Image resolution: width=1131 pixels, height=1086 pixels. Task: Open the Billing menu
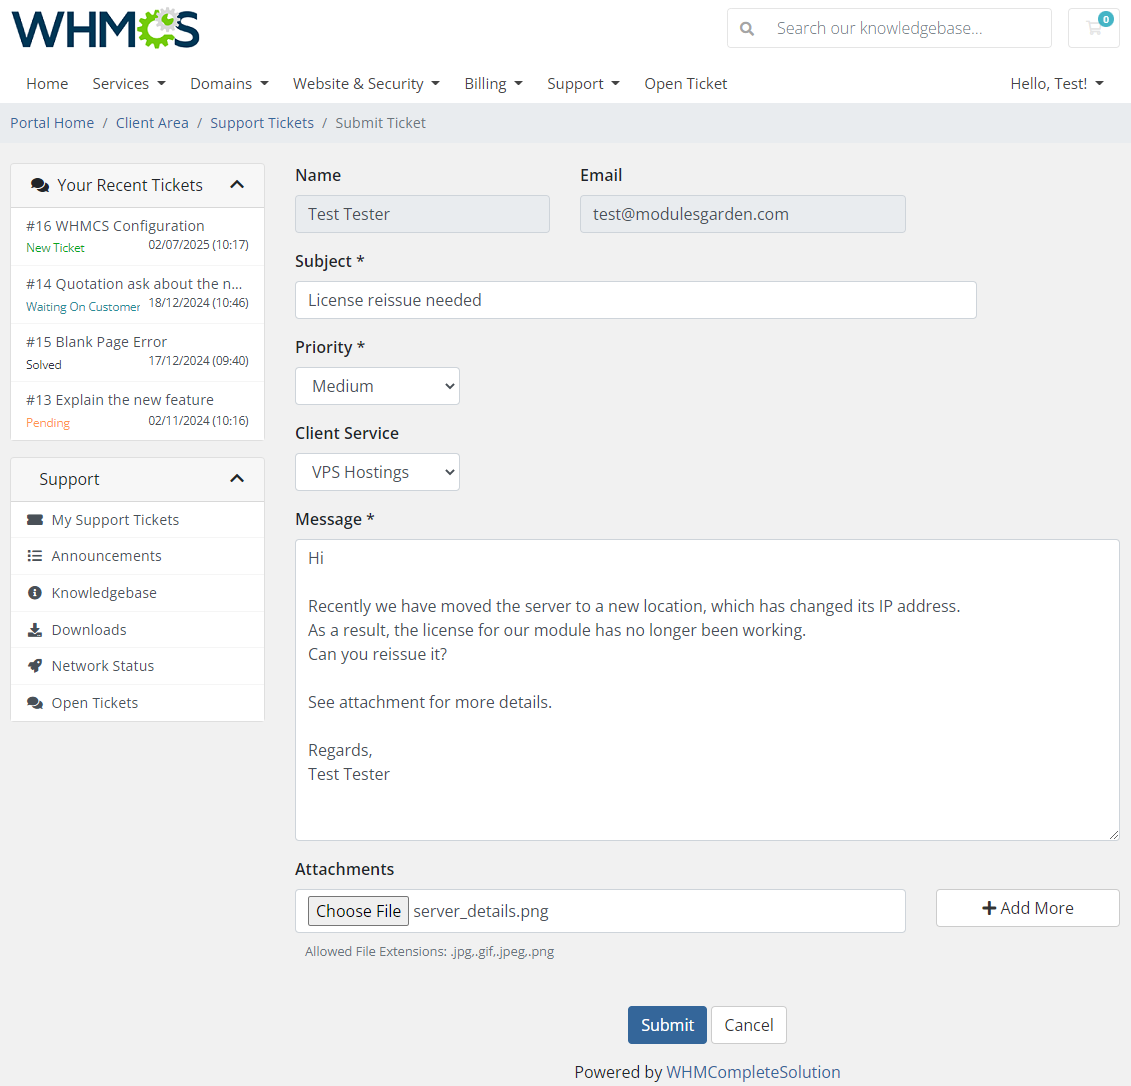pyautogui.click(x=493, y=83)
